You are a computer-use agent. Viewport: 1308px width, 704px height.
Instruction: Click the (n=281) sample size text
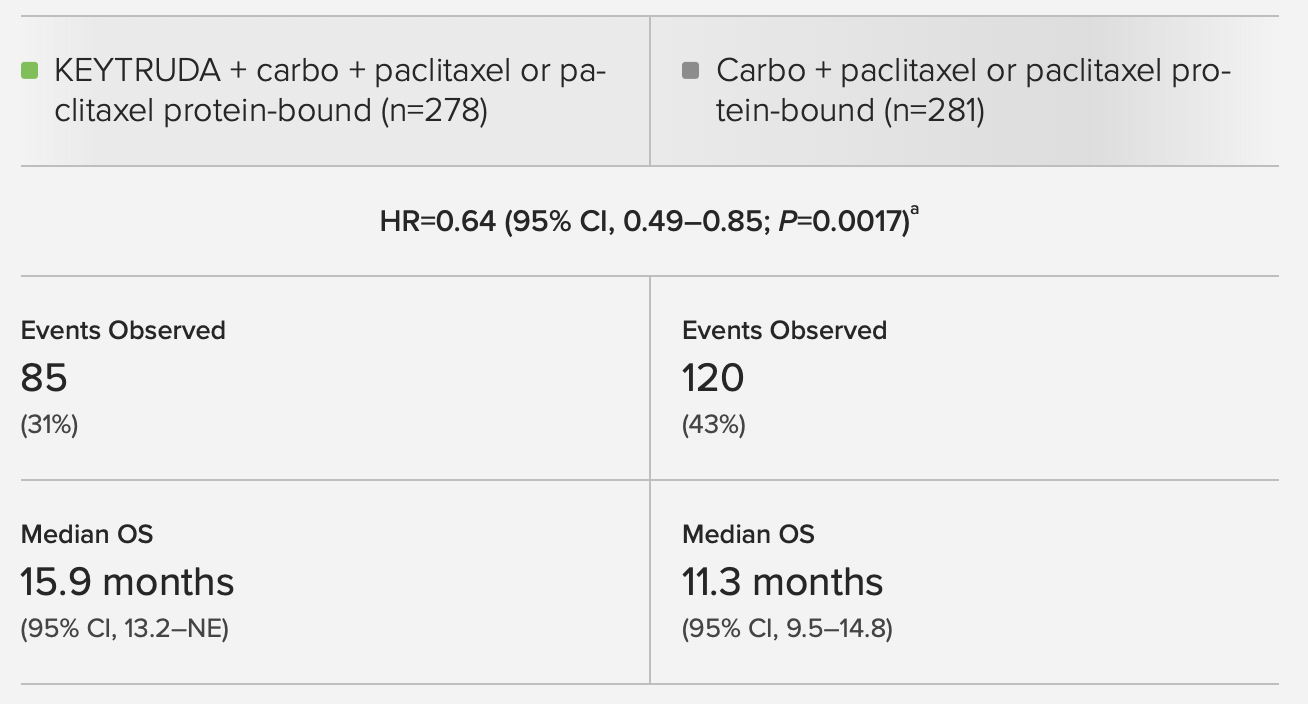(934, 110)
